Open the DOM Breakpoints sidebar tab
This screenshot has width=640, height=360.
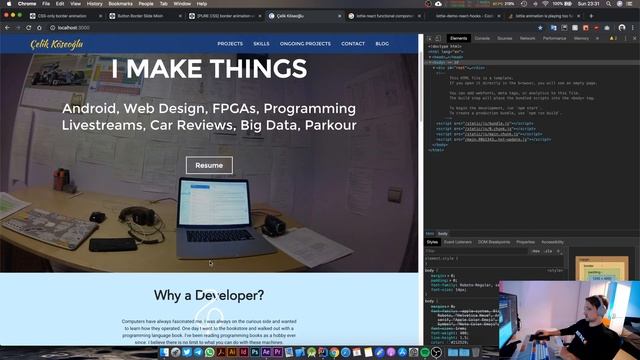[x=494, y=242]
